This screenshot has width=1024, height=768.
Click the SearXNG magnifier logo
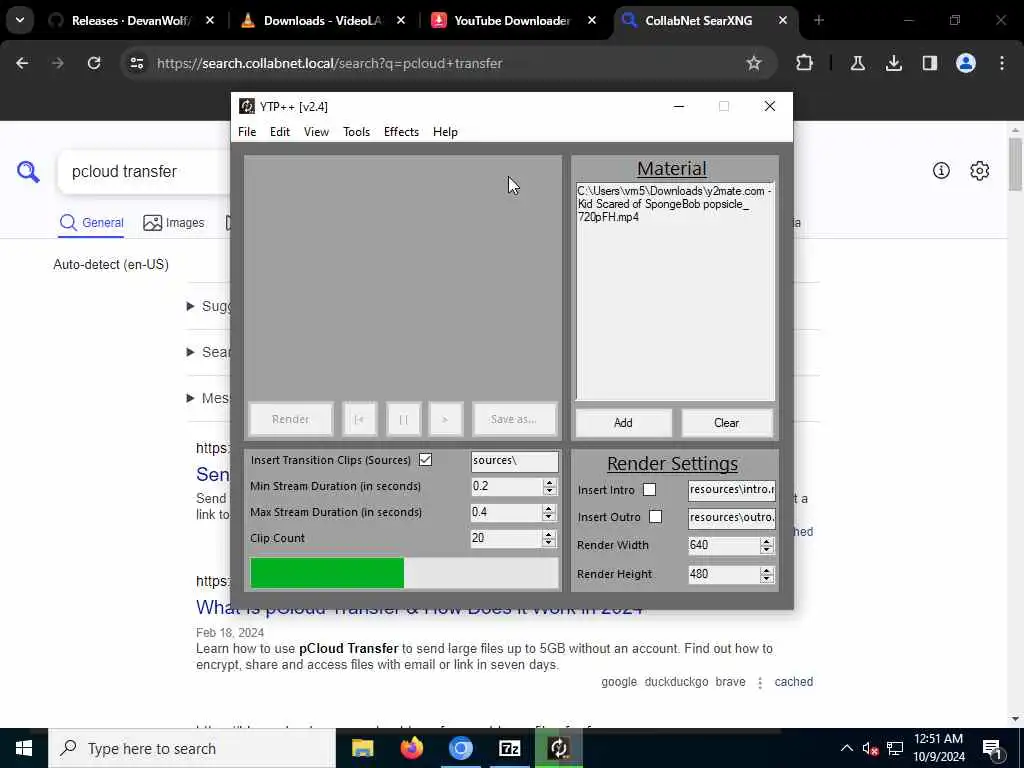point(28,172)
